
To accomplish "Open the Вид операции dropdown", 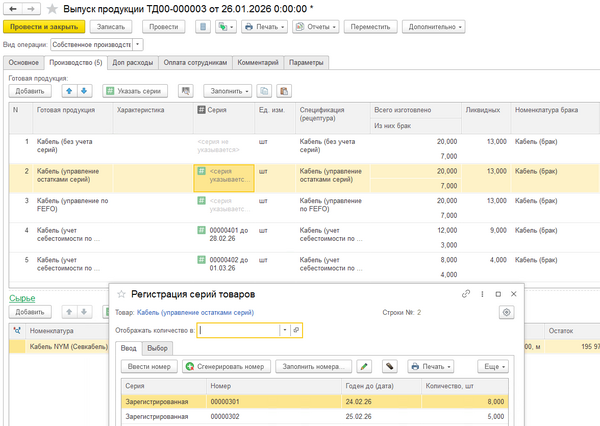I will 137,44.
